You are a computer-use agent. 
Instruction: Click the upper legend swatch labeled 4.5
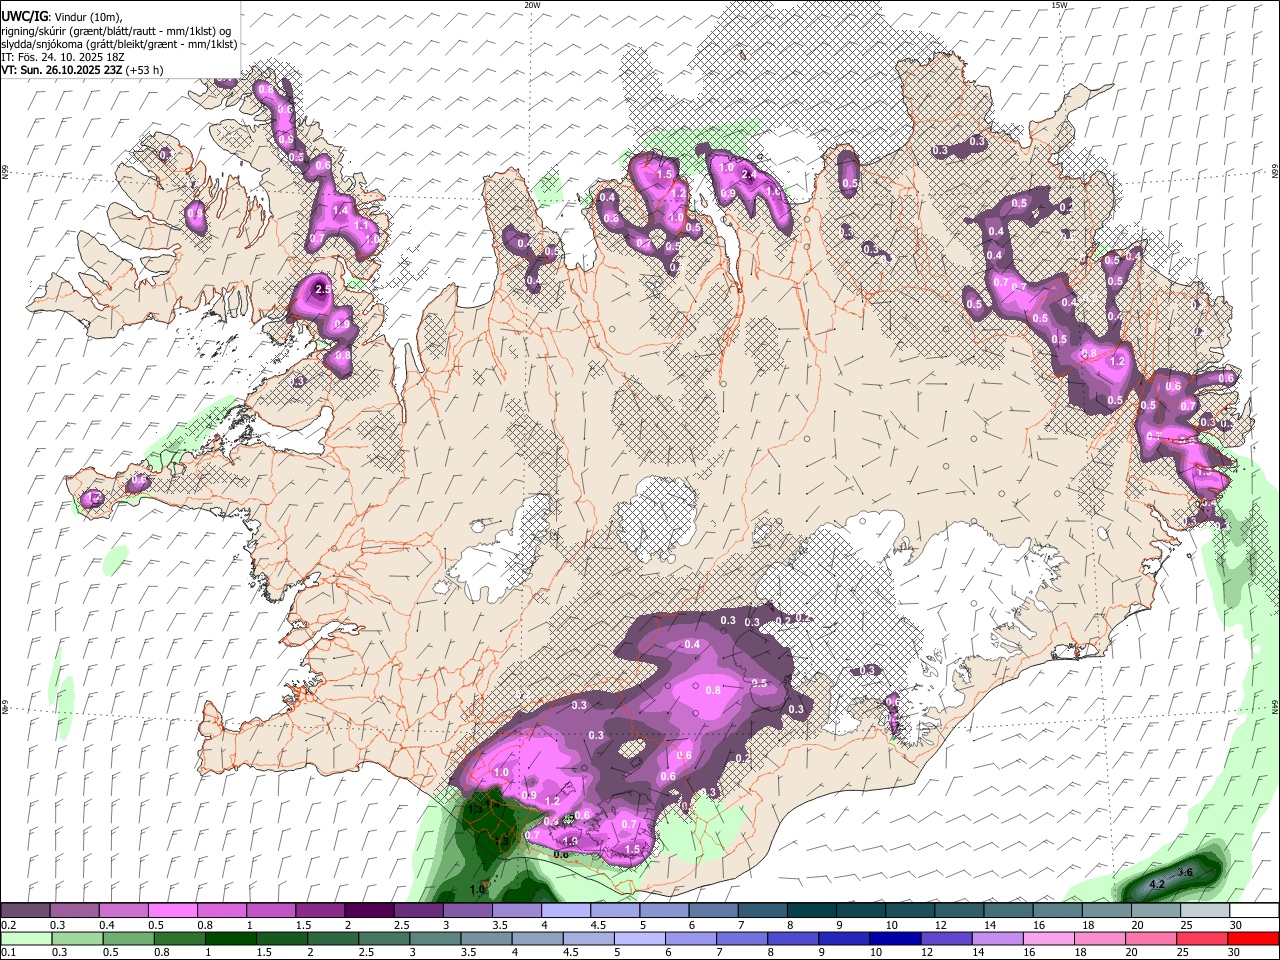click(615, 911)
